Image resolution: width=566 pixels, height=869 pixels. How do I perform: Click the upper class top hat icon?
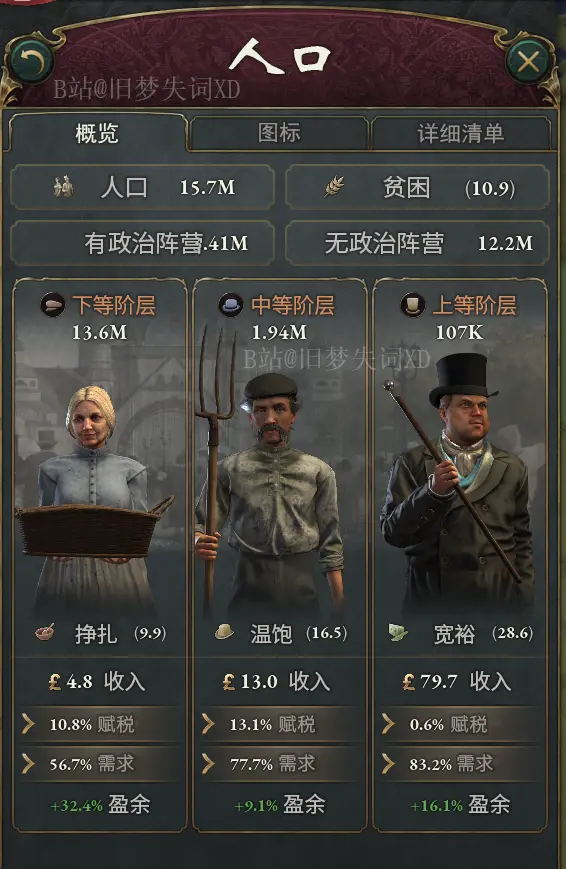412,305
